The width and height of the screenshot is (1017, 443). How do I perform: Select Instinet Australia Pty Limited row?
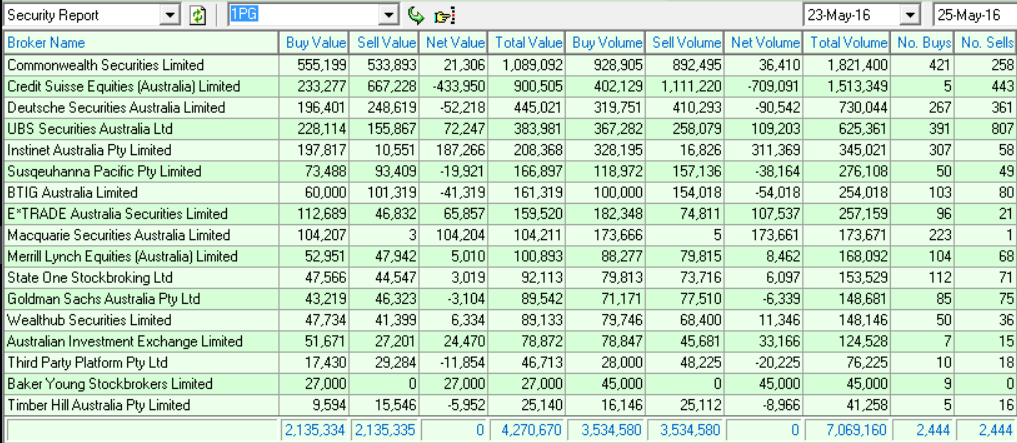point(508,150)
